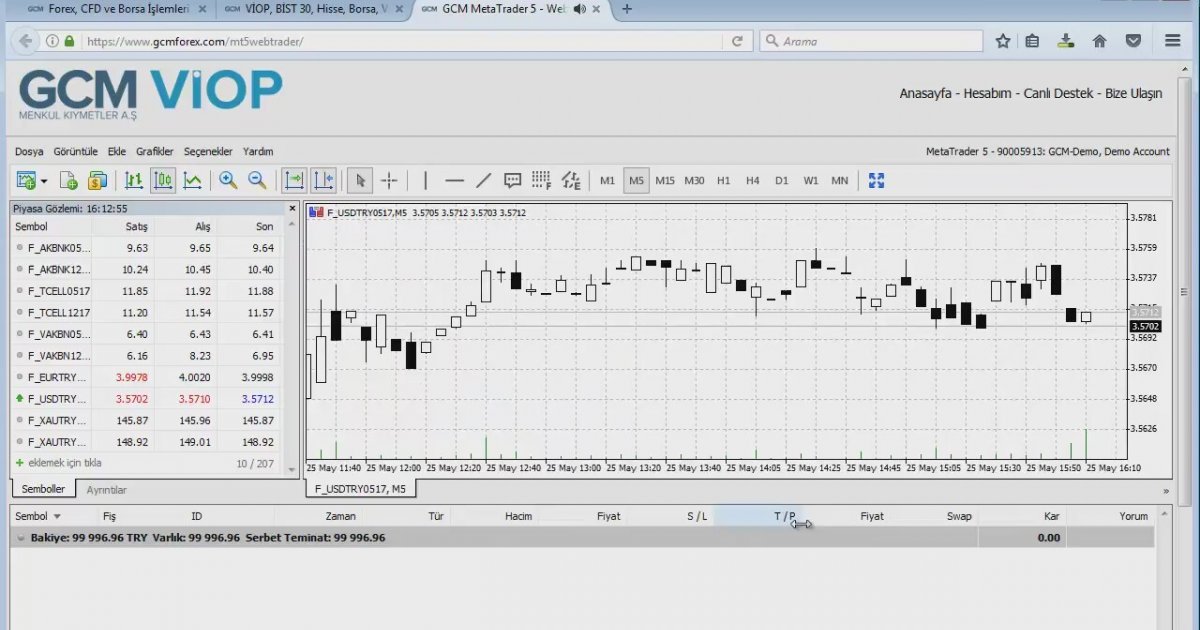1200x630 pixels.
Task: Select the text label tool
Action: [x=513, y=181]
